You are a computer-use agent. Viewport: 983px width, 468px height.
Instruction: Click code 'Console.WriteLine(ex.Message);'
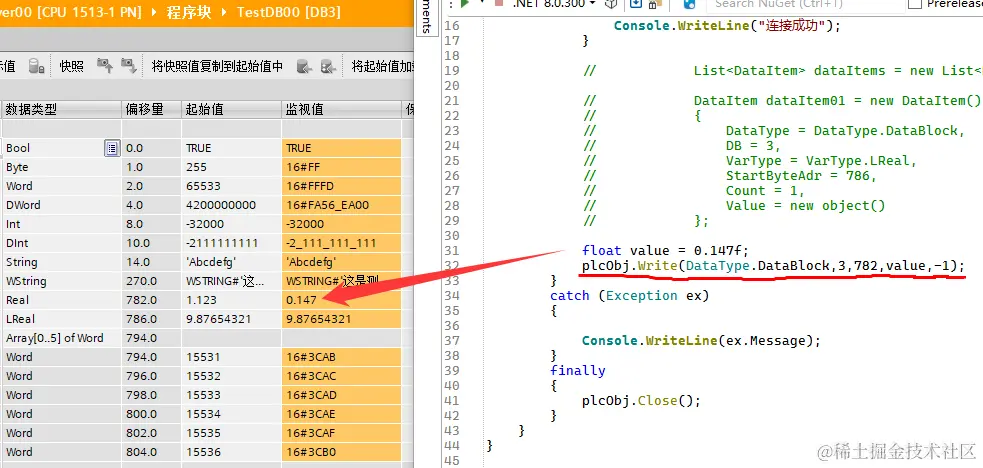coord(701,341)
